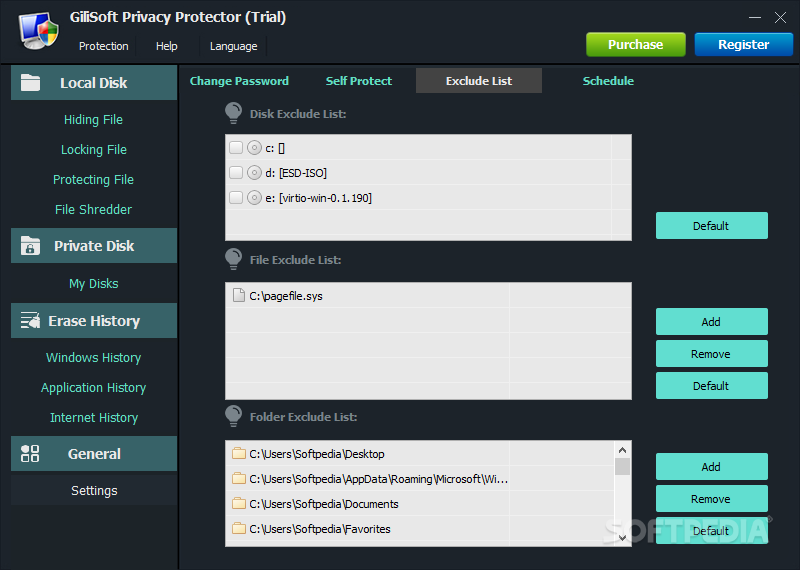Click the Private Disk section header
The image size is (800, 570).
[94, 245]
